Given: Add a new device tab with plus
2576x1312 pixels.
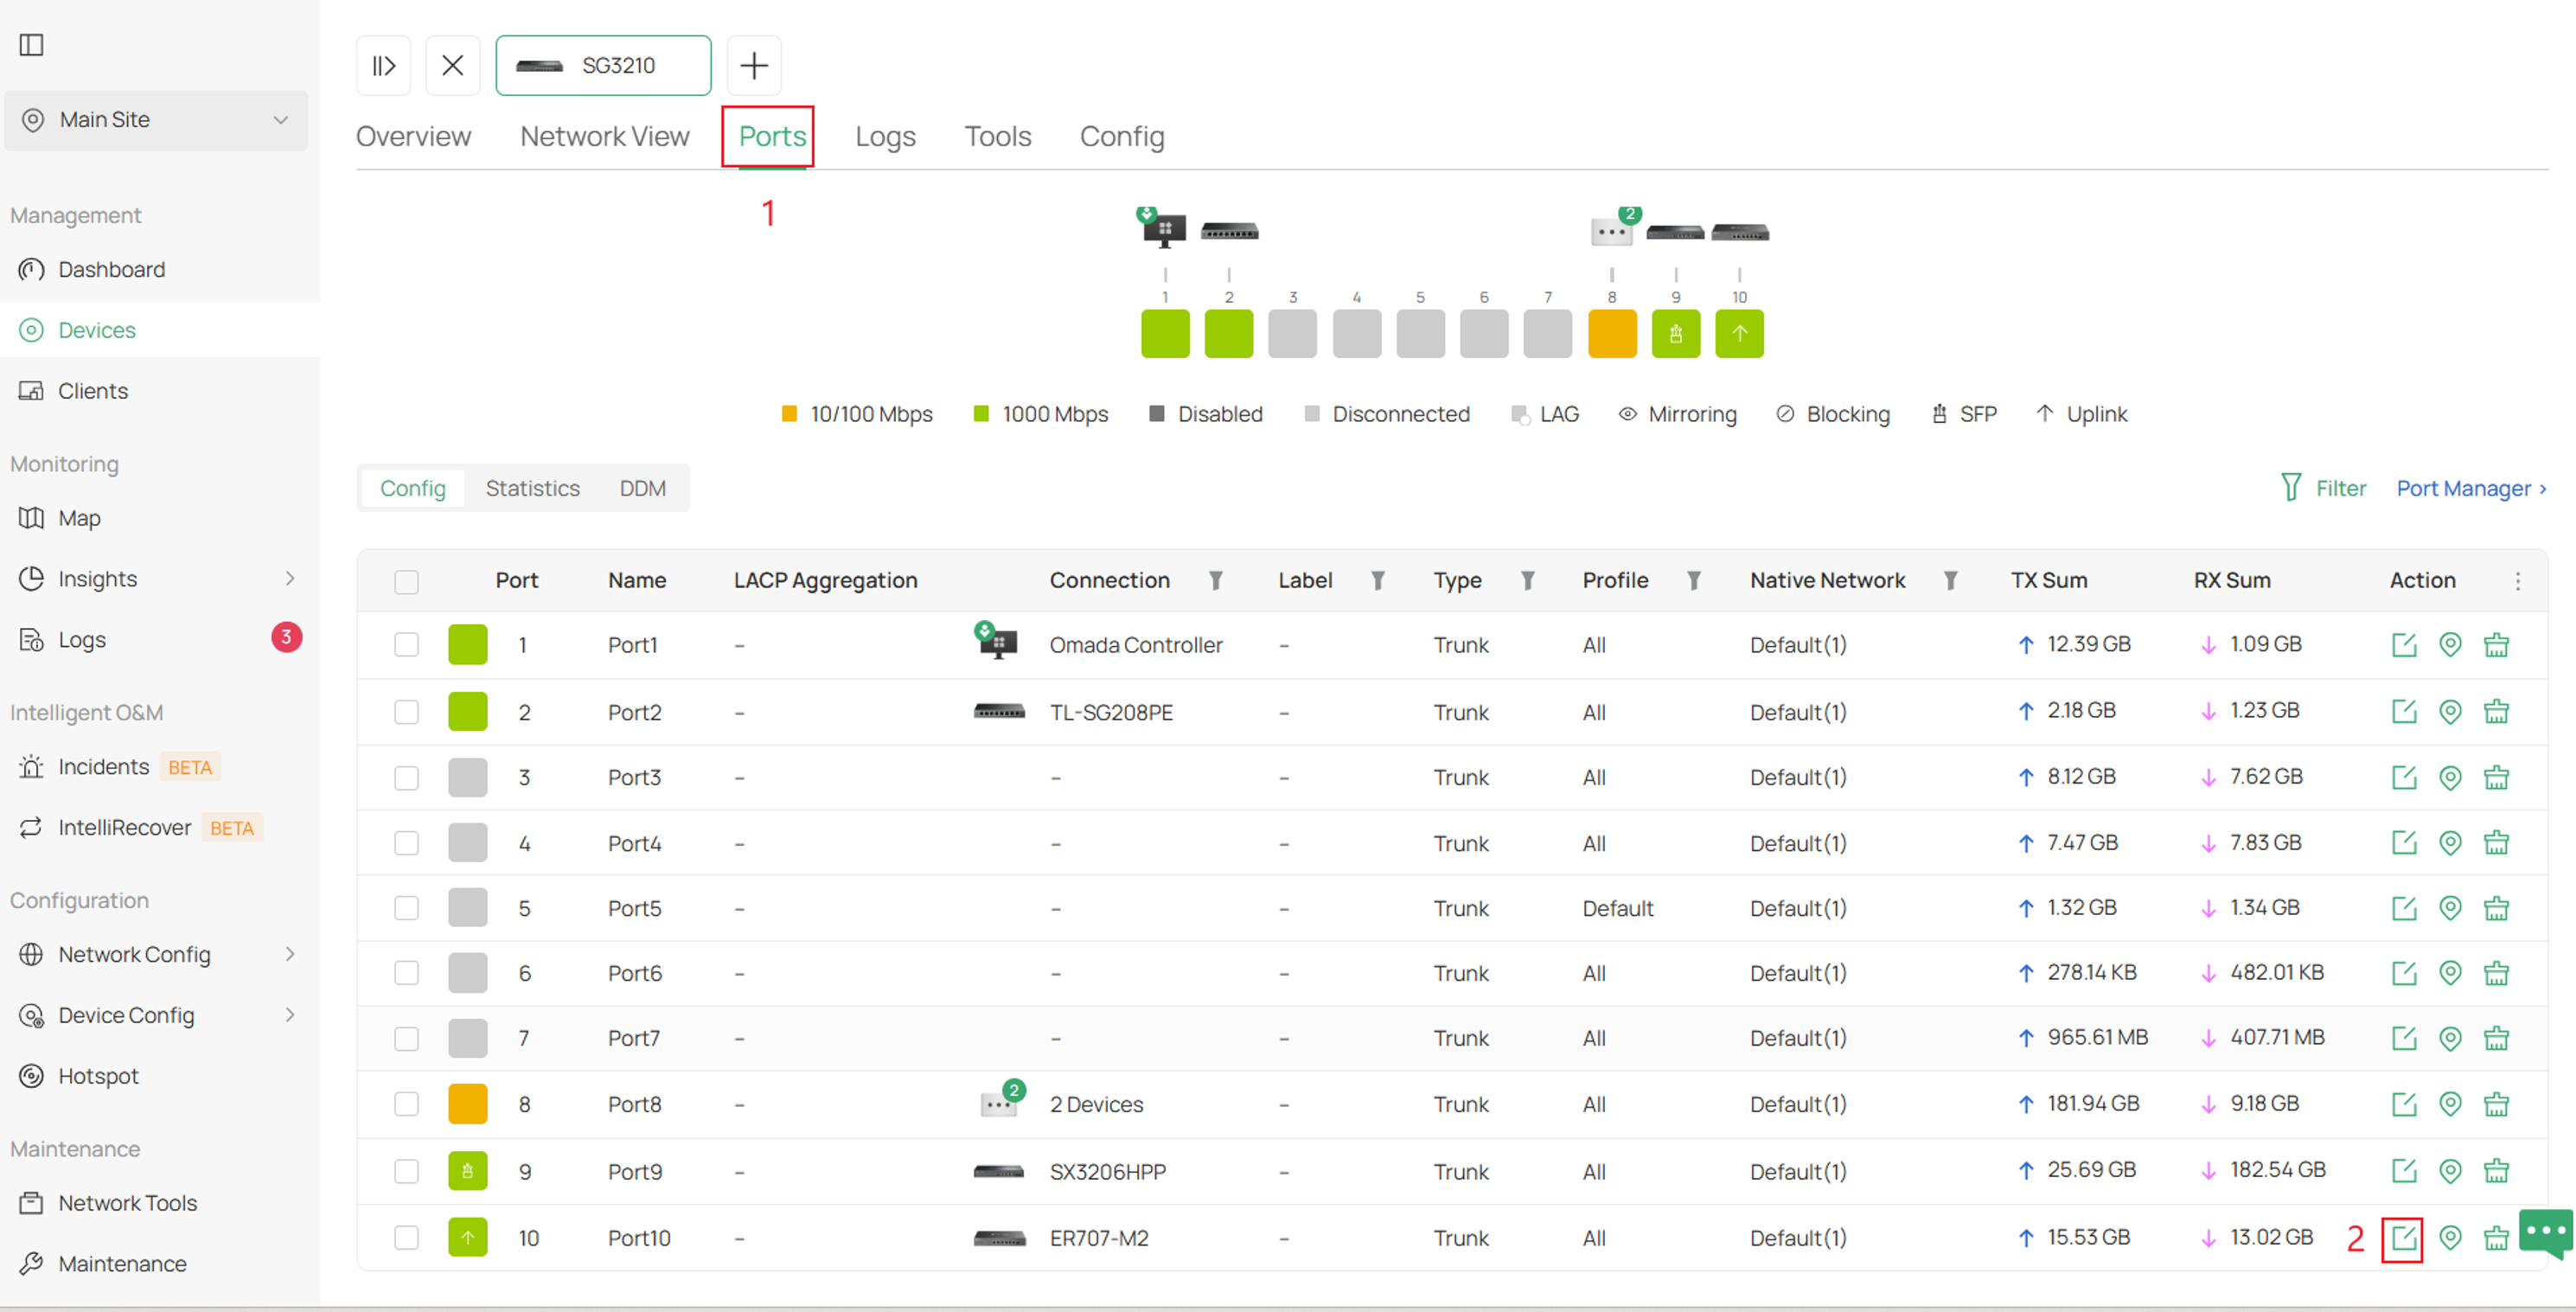Looking at the screenshot, I should (754, 66).
